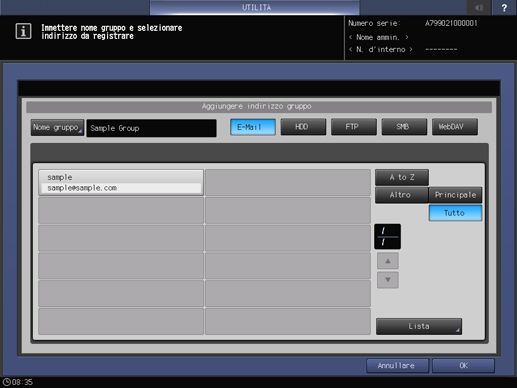Select the SMB address type
Screen dimensions: 517x388
[404, 127]
